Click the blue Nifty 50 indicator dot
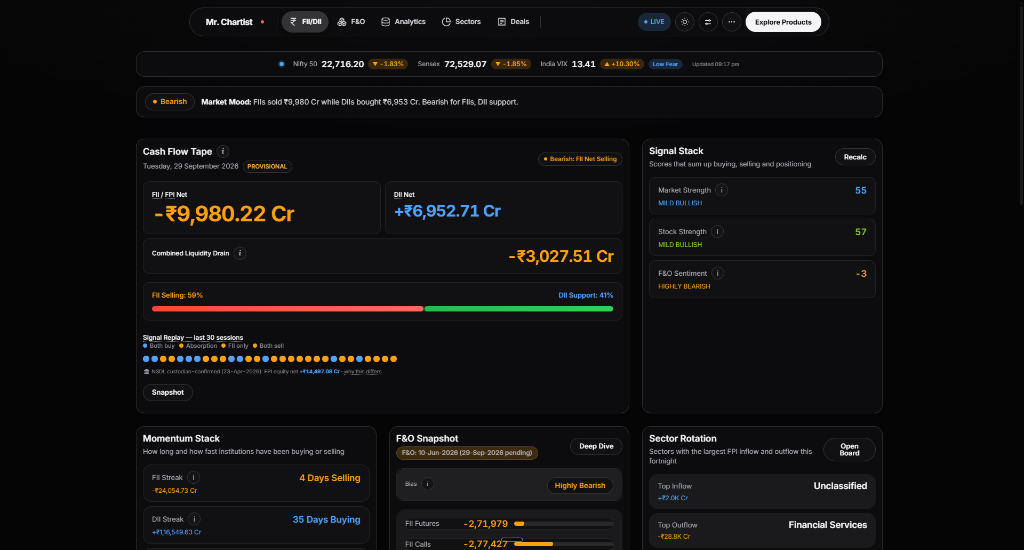Screen dimensions: 1024x550 281,64
